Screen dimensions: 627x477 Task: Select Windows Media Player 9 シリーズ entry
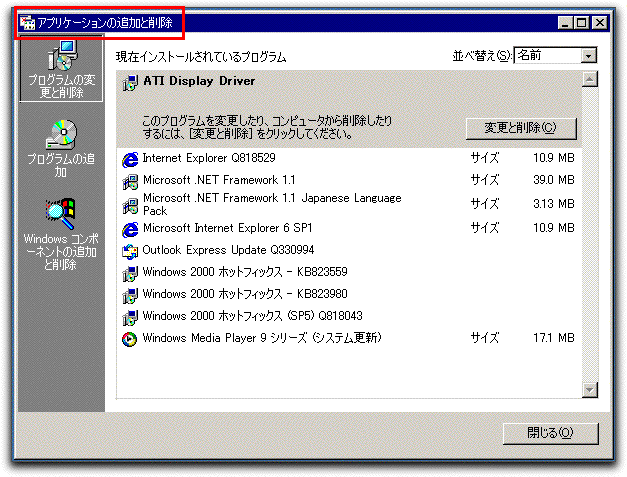[x=349, y=339]
